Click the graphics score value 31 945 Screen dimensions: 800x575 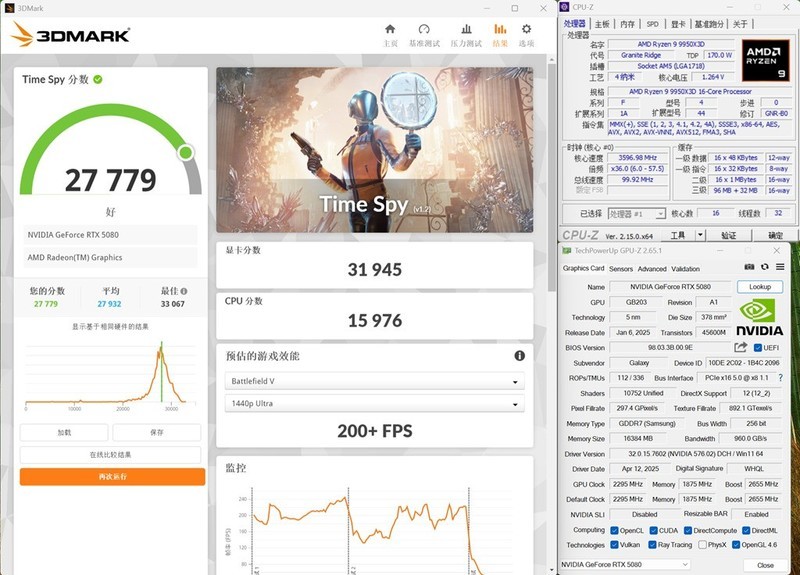pos(374,269)
